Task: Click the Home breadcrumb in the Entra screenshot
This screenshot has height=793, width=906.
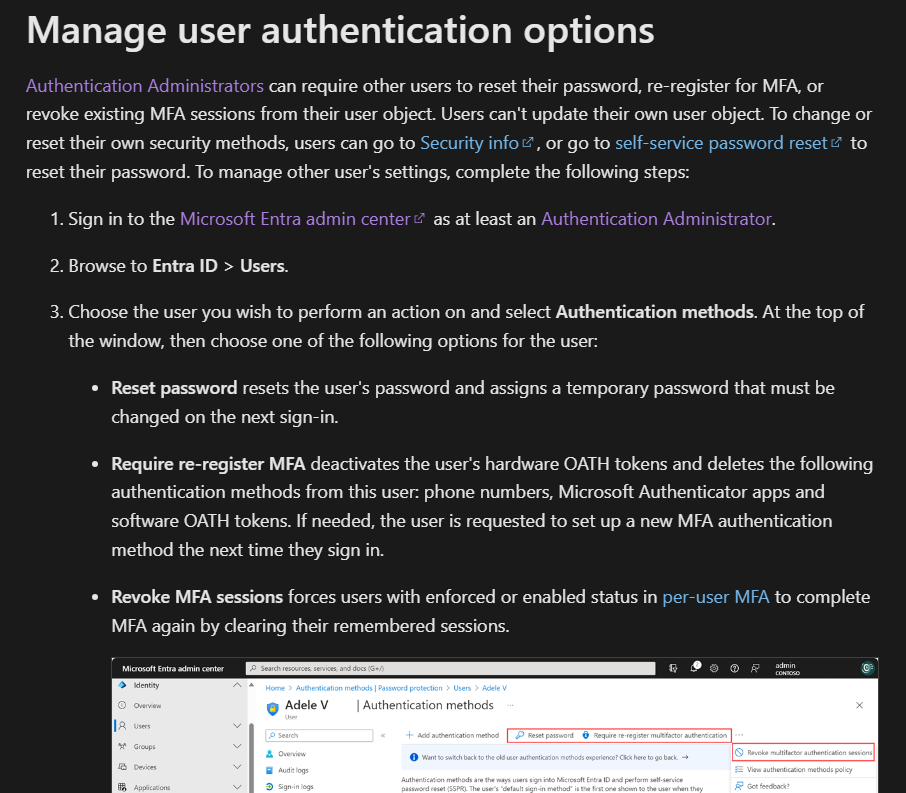Action: 275,688
